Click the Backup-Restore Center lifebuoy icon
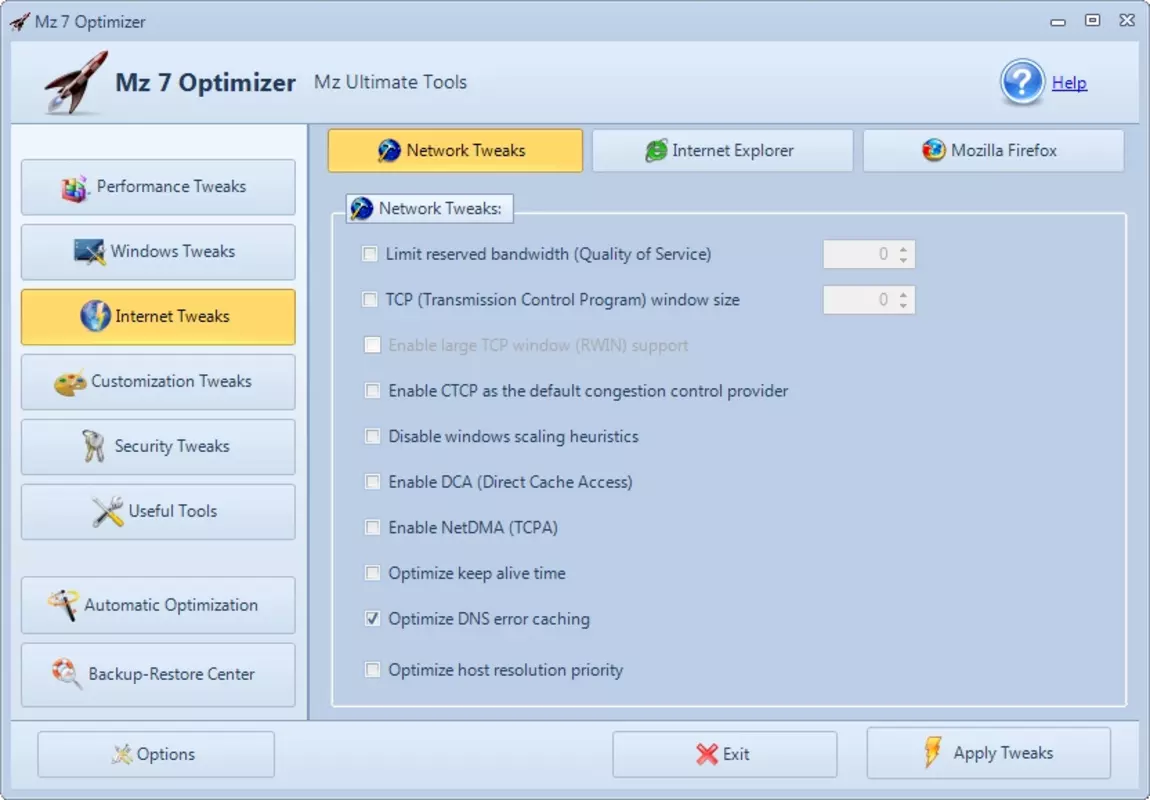 (67, 674)
